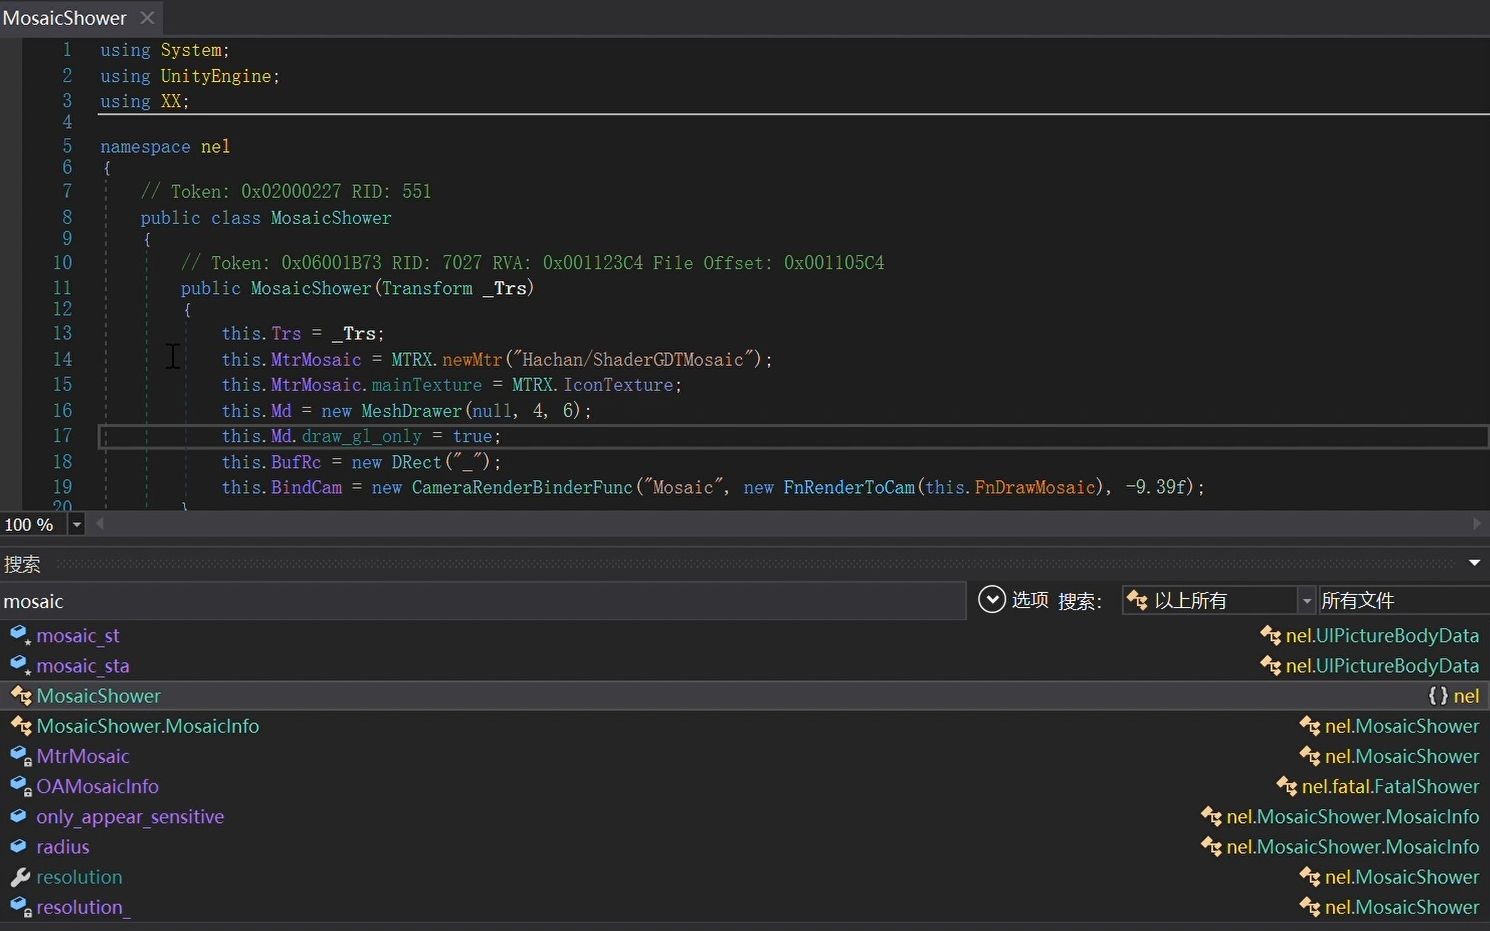Click nel.MosaicShower on the MtrMosaic row
Image resolution: width=1490 pixels, height=931 pixels.
click(1402, 756)
